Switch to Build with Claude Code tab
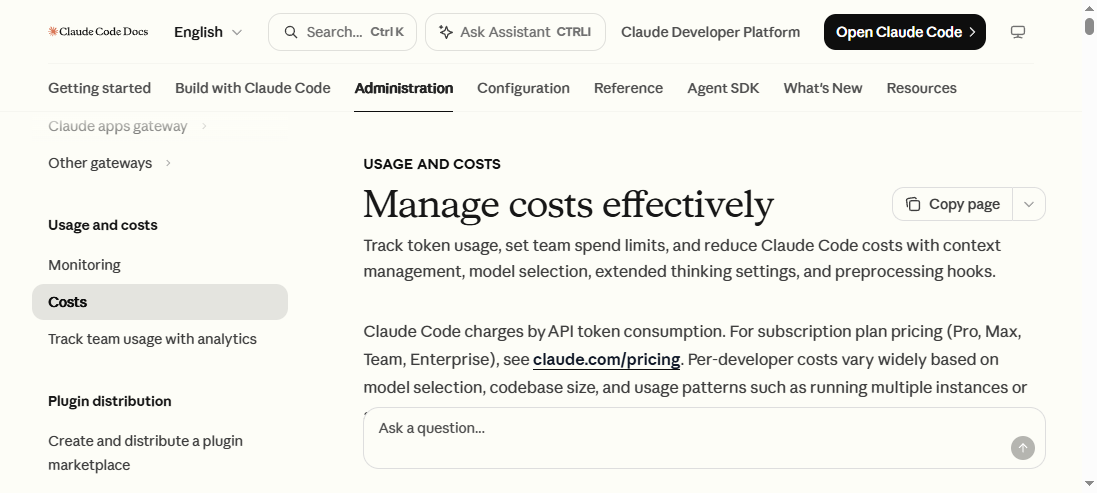 click(253, 88)
